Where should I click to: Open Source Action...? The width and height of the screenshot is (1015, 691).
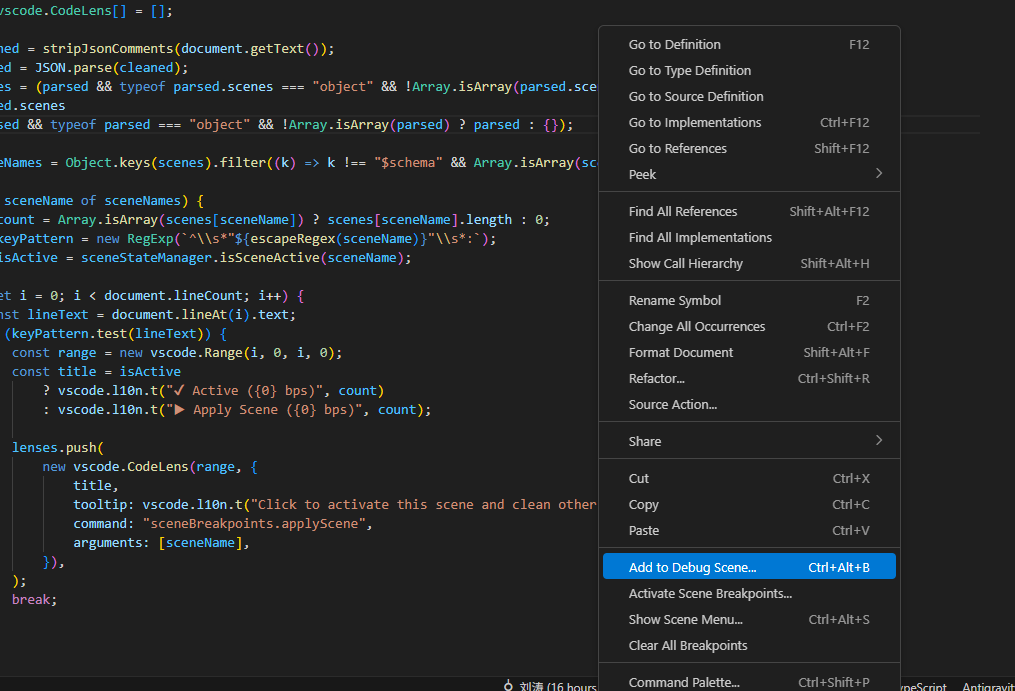[749, 404]
